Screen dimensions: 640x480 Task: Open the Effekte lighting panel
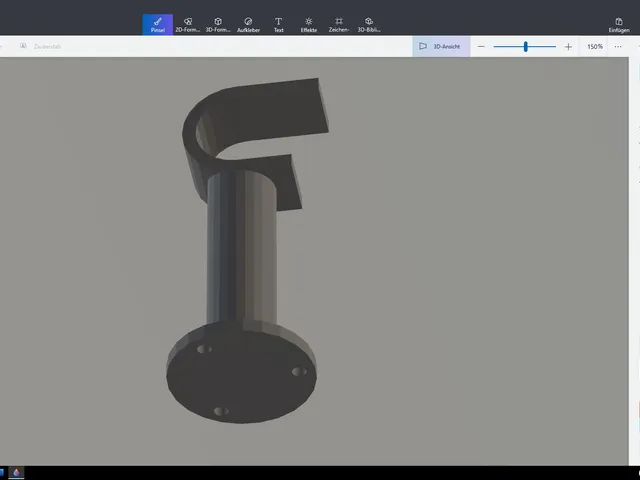tap(309, 24)
